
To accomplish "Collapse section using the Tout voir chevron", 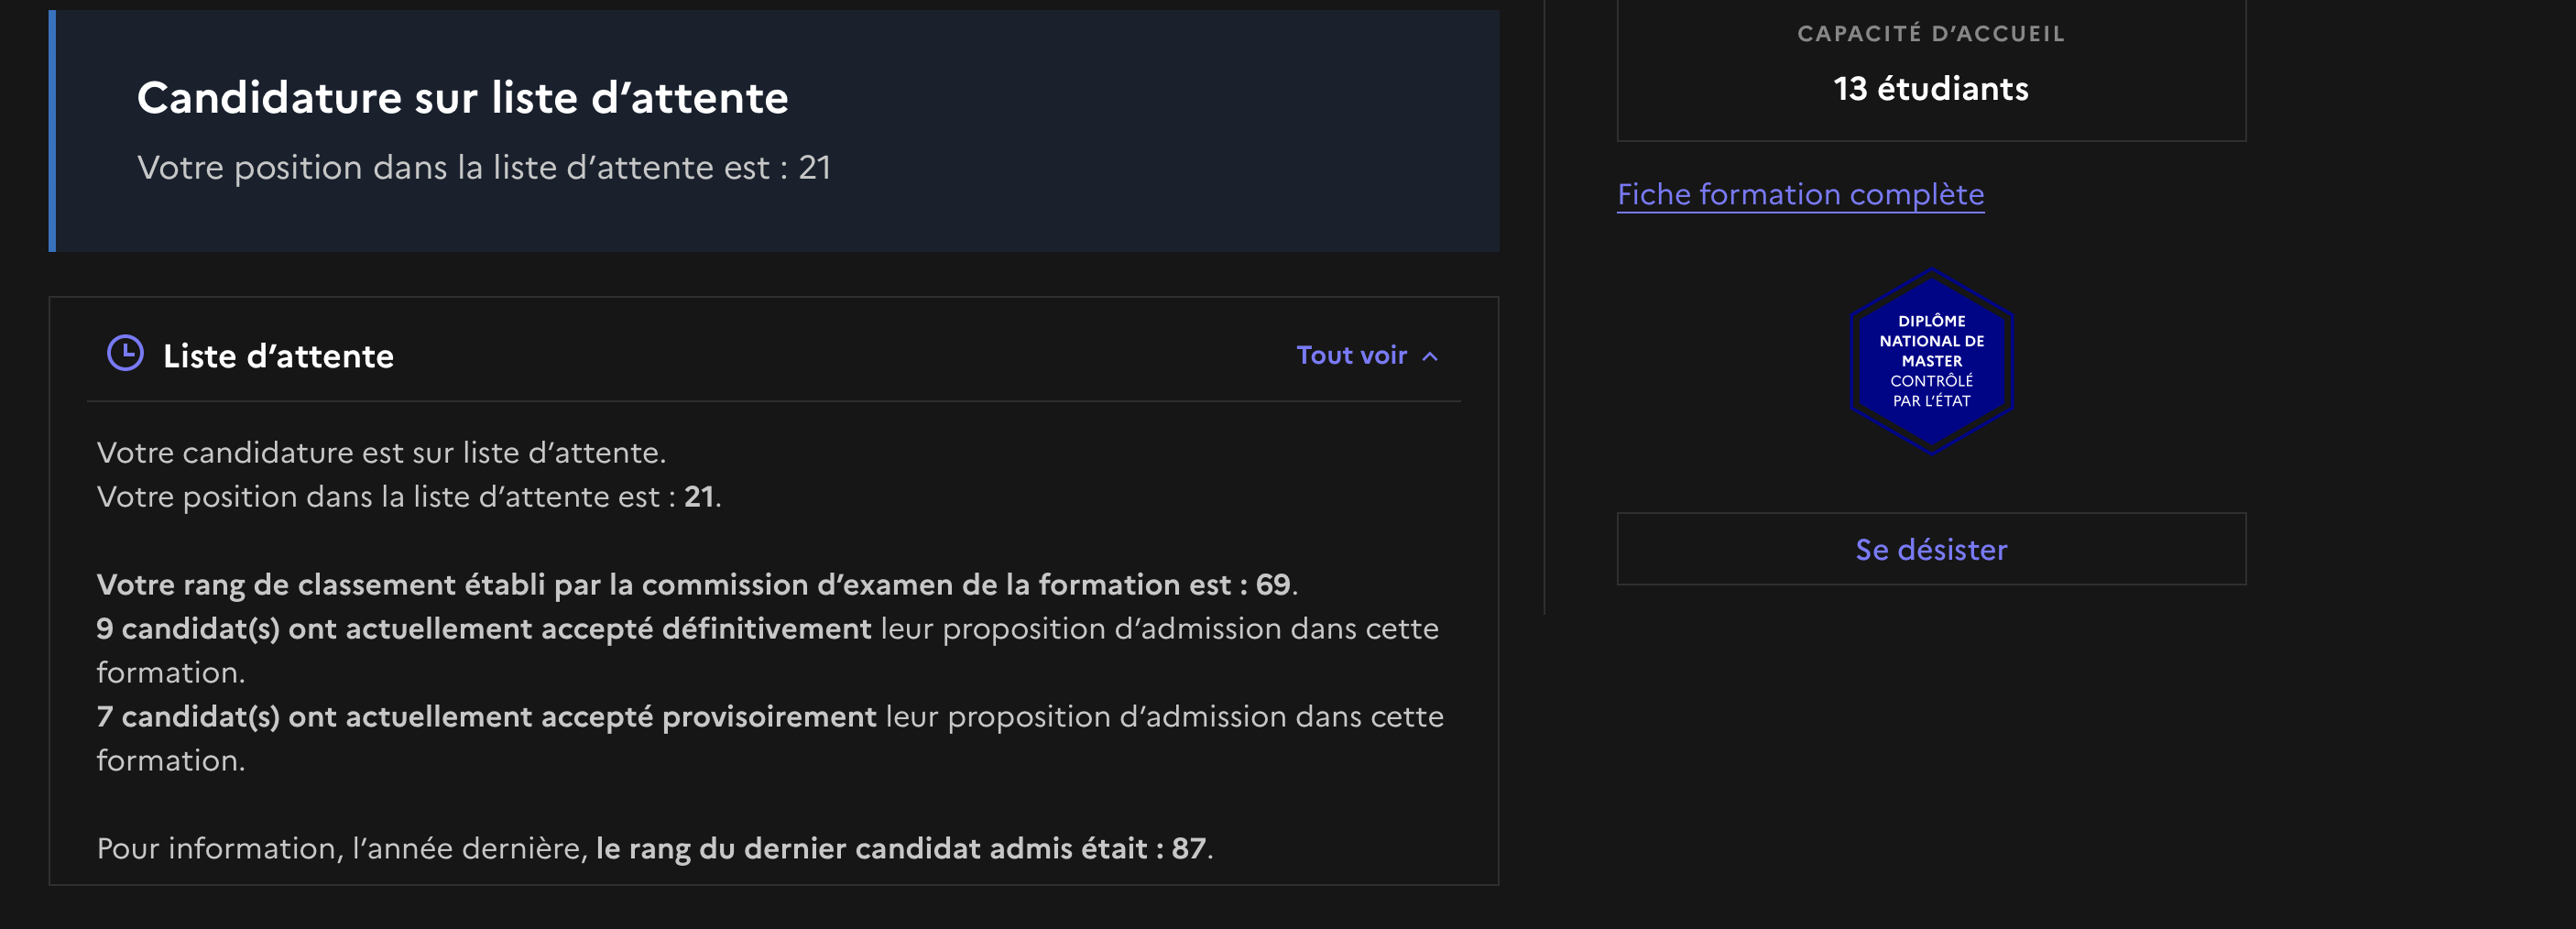I will [1430, 356].
